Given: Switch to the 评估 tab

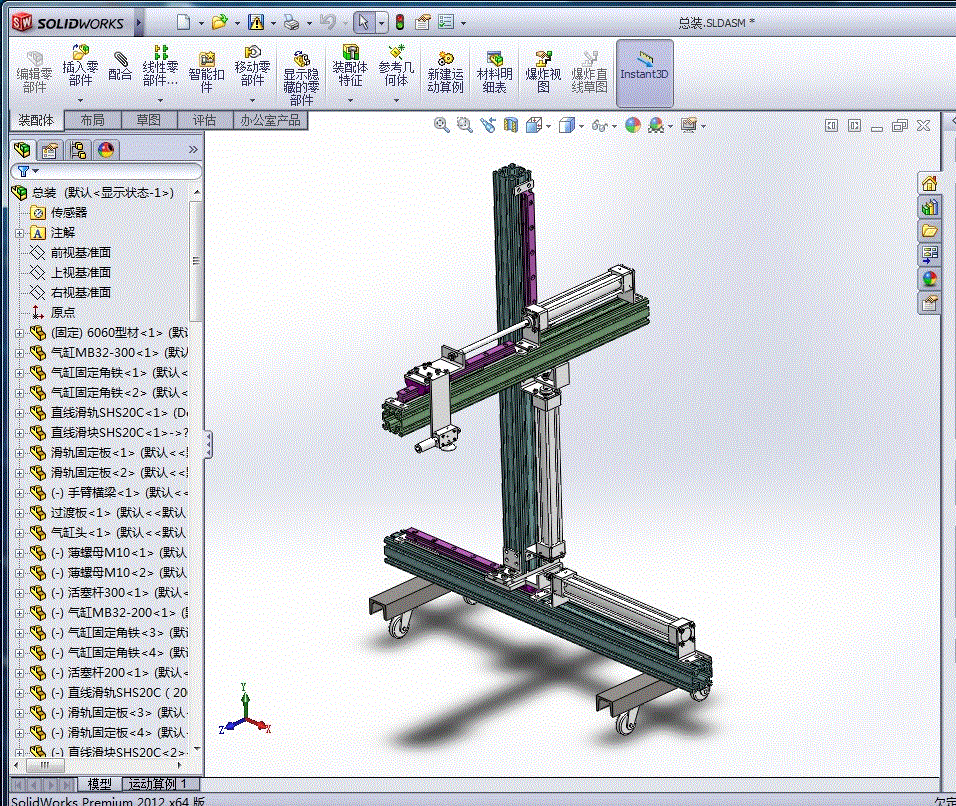Looking at the screenshot, I should pyautogui.click(x=204, y=120).
